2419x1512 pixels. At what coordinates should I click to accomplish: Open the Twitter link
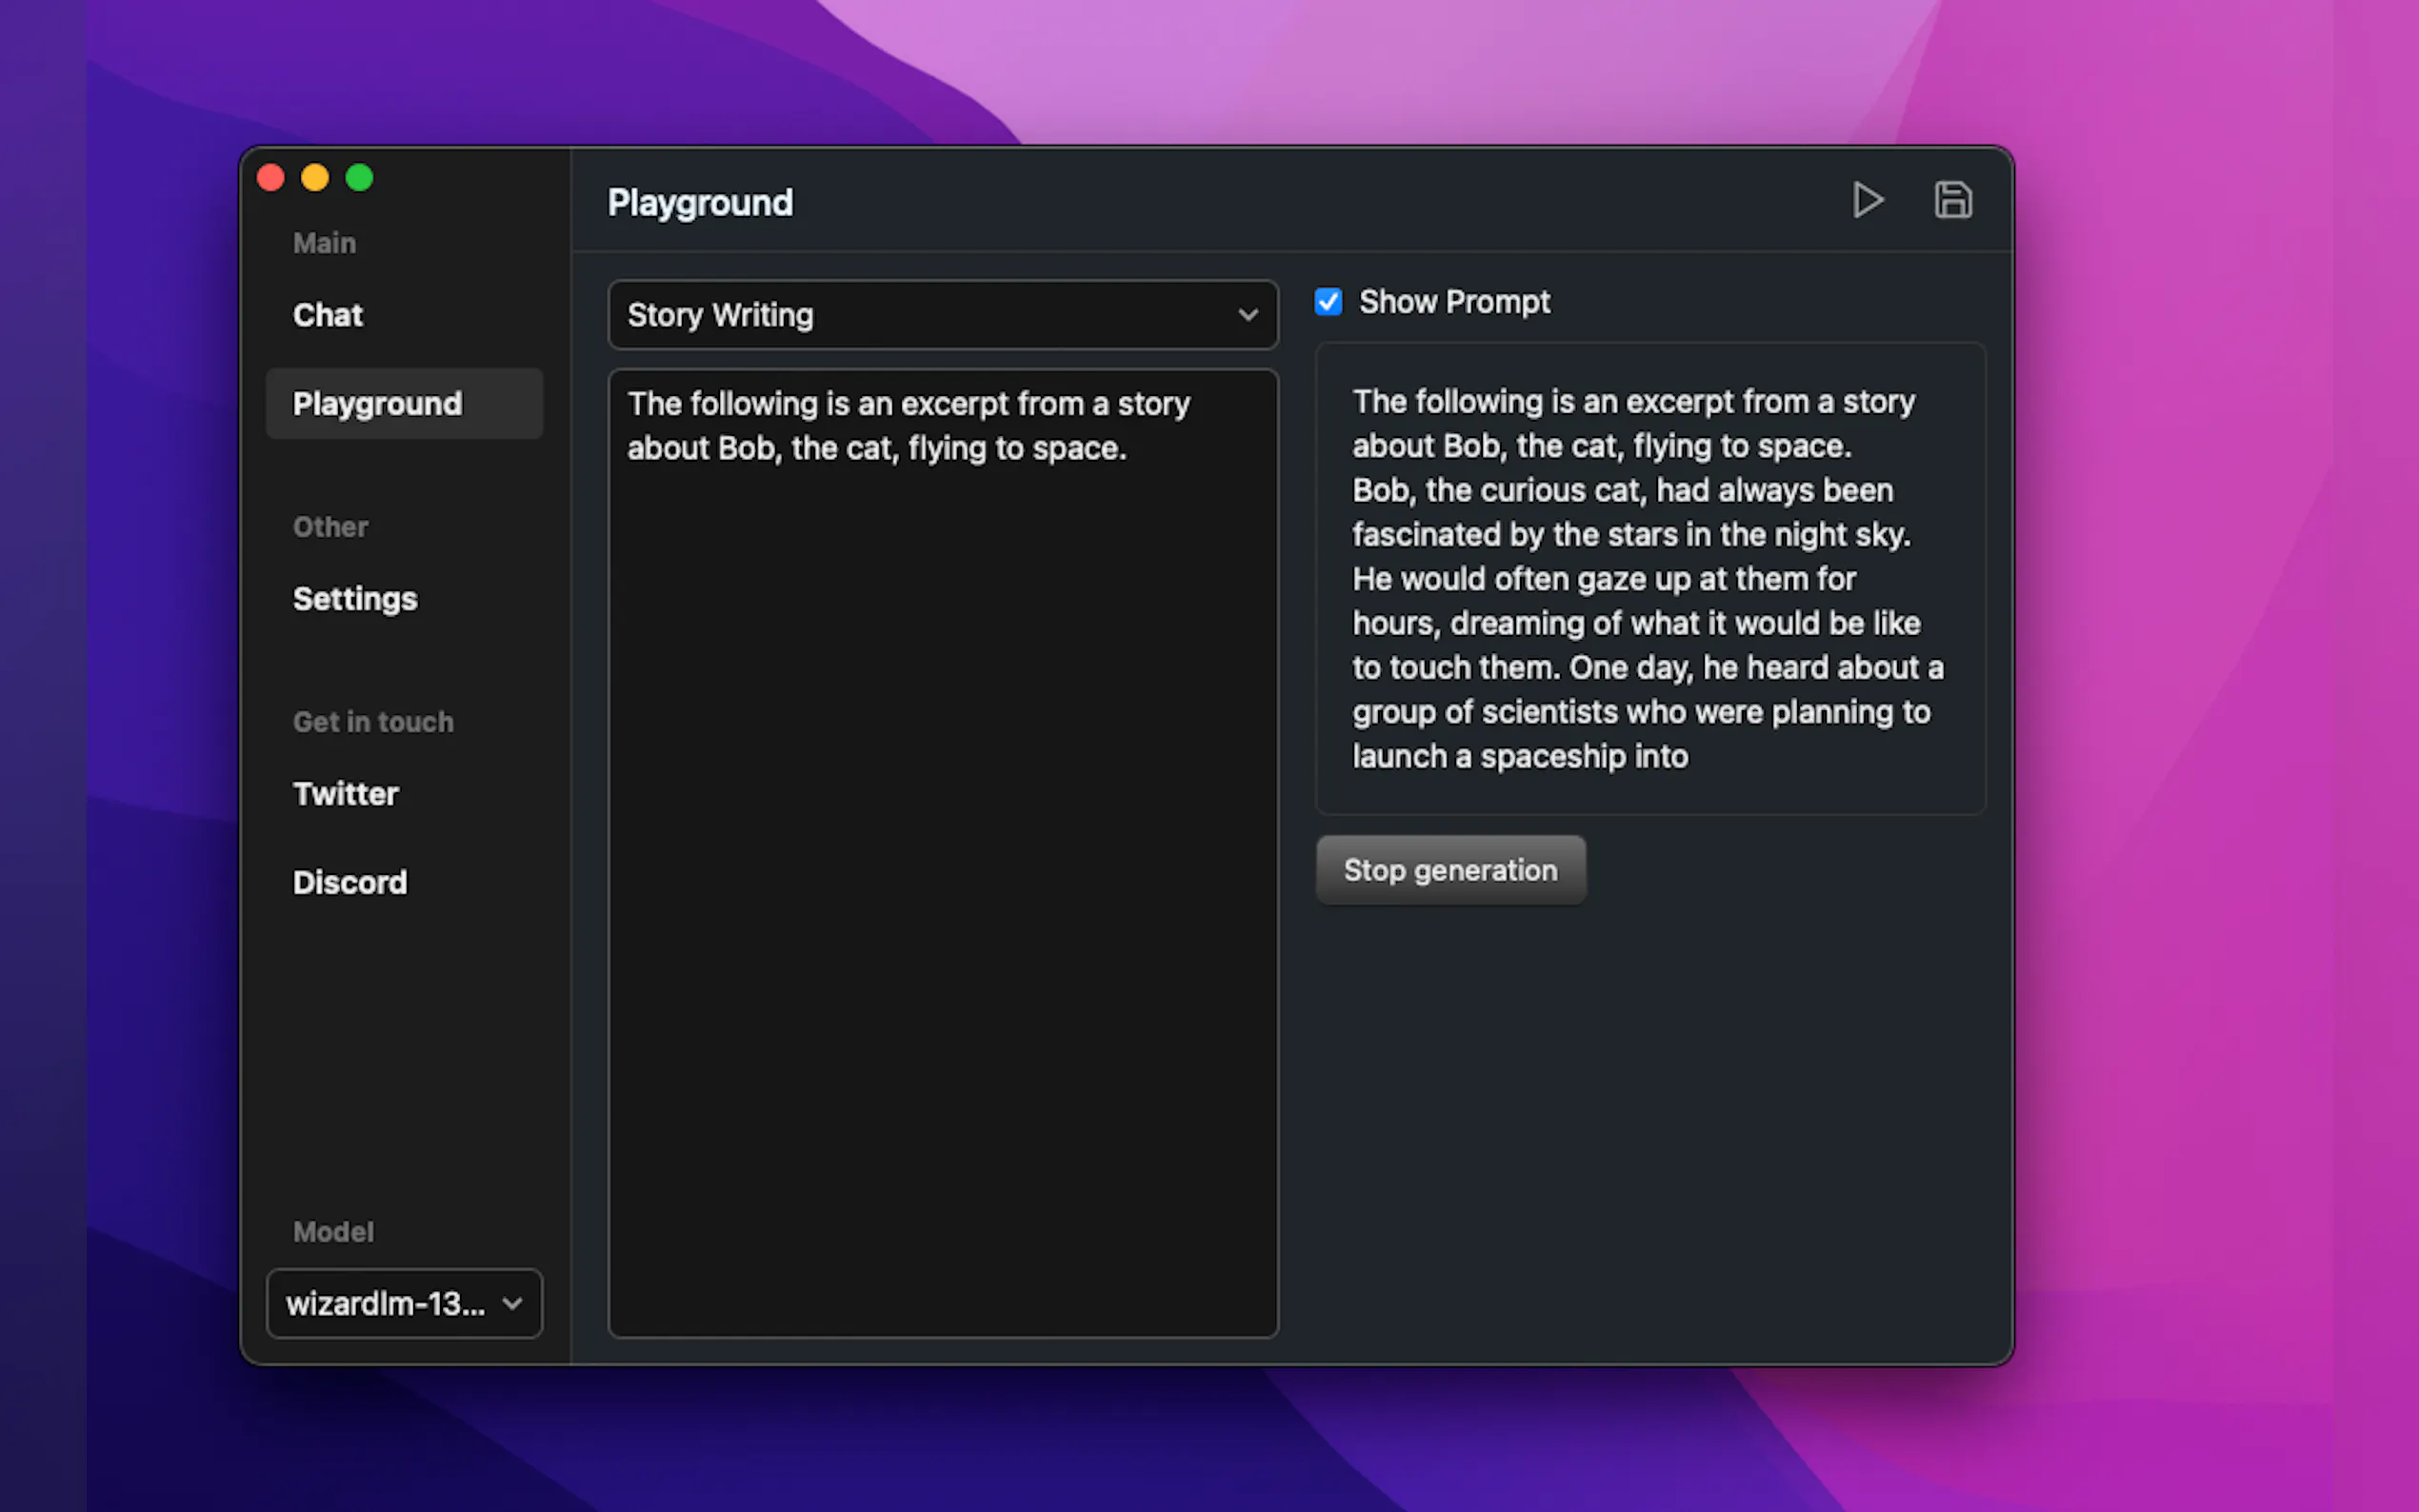coord(345,794)
